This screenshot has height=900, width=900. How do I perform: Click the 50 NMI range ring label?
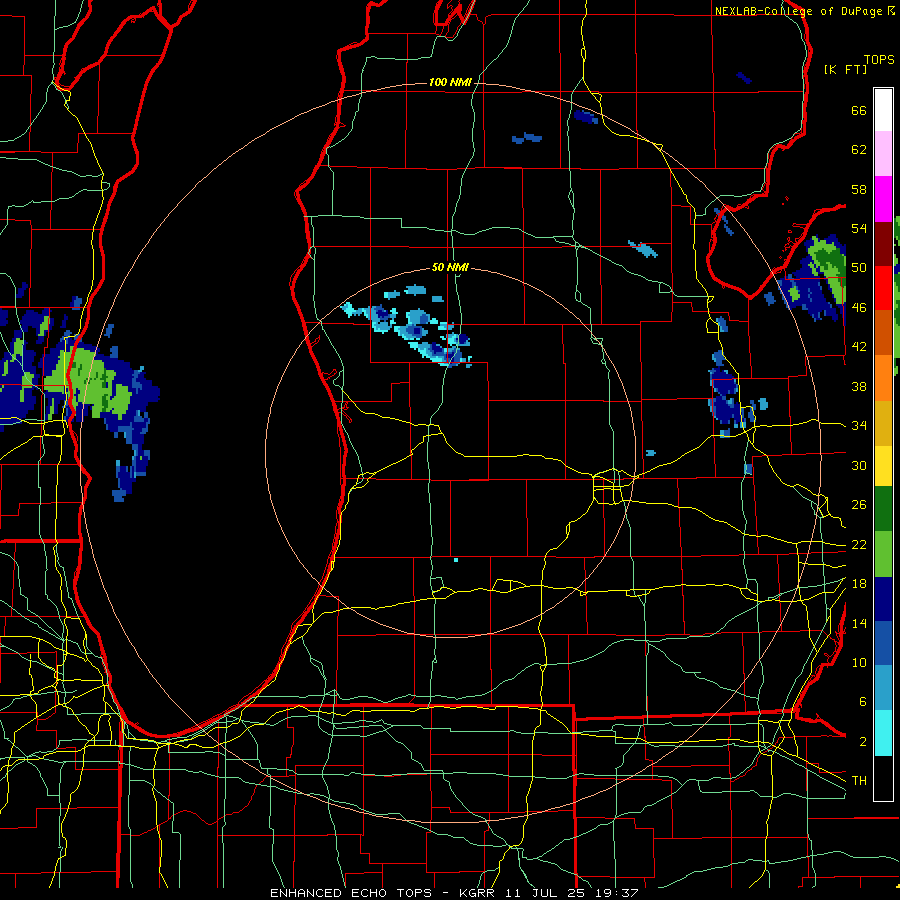pyautogui.click(x=450, y=267)
